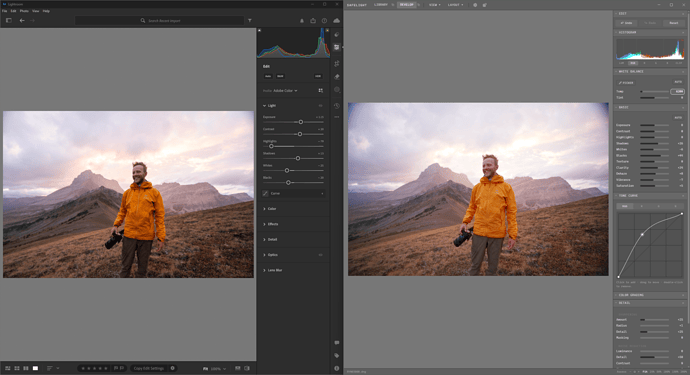
Task: Open the help question-mark icon in Lightroom
Action: click(324, 21)
